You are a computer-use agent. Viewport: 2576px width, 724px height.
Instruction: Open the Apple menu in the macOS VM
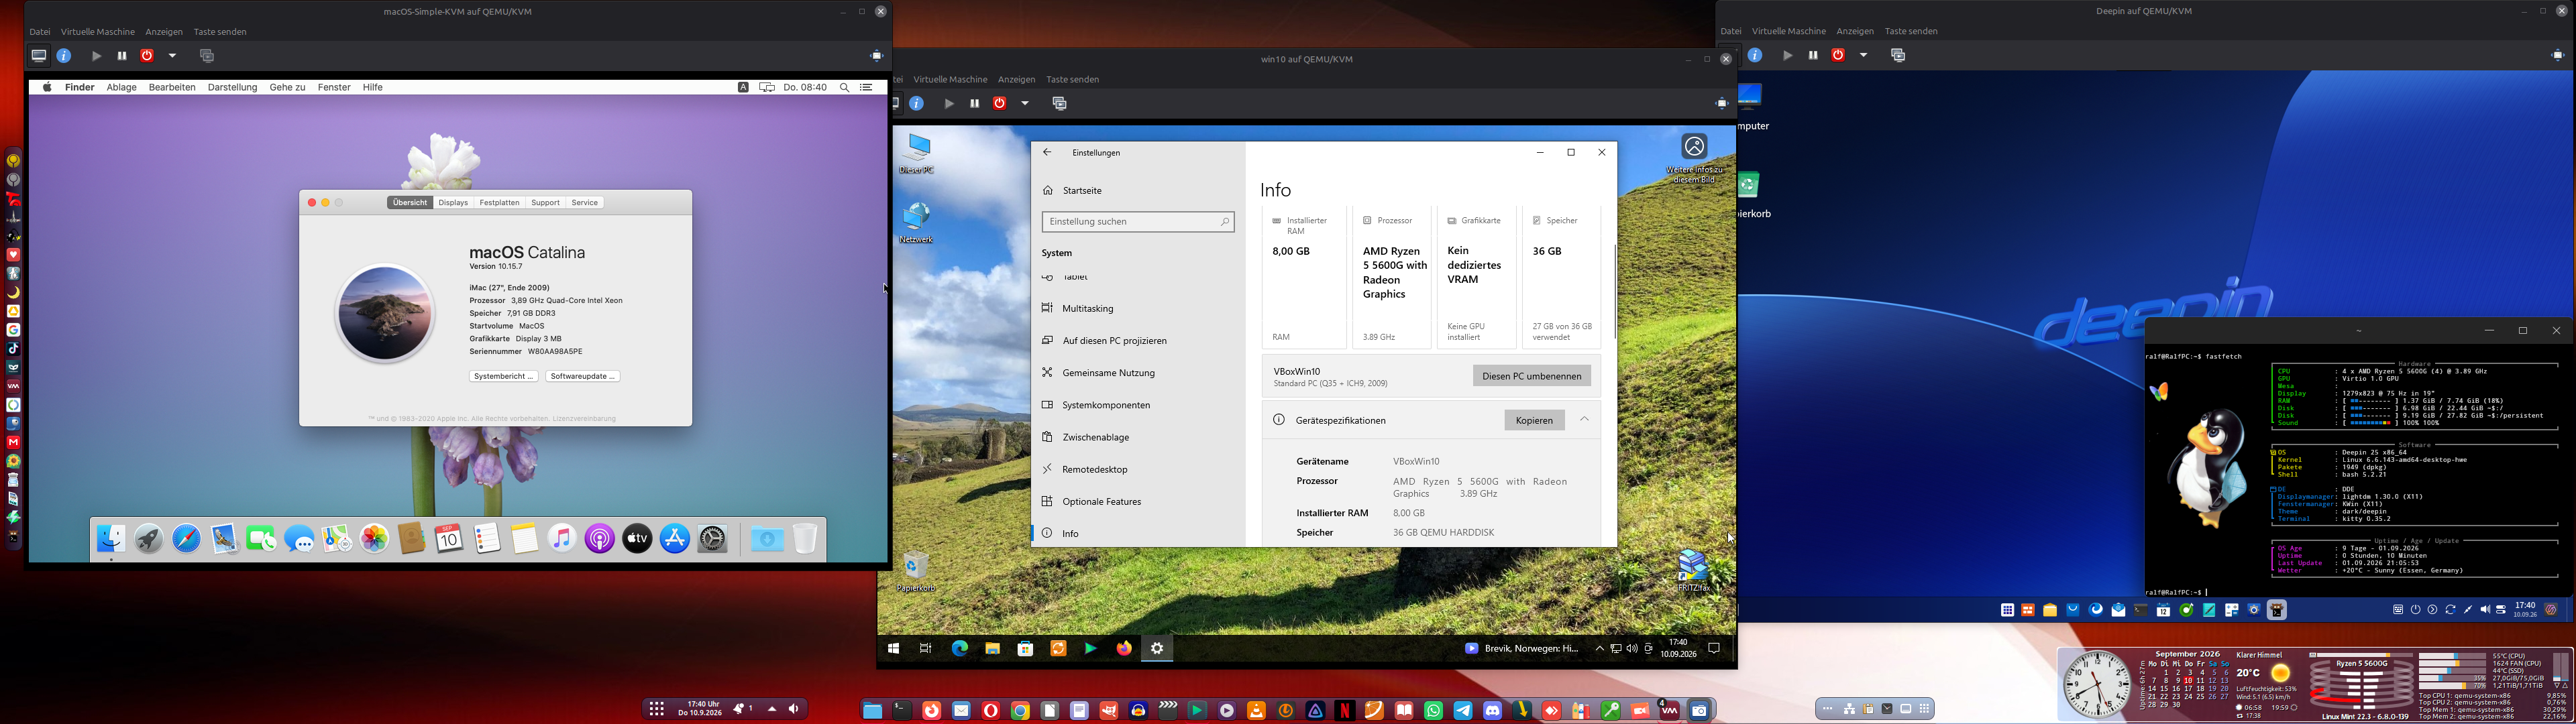click(47, 88)
